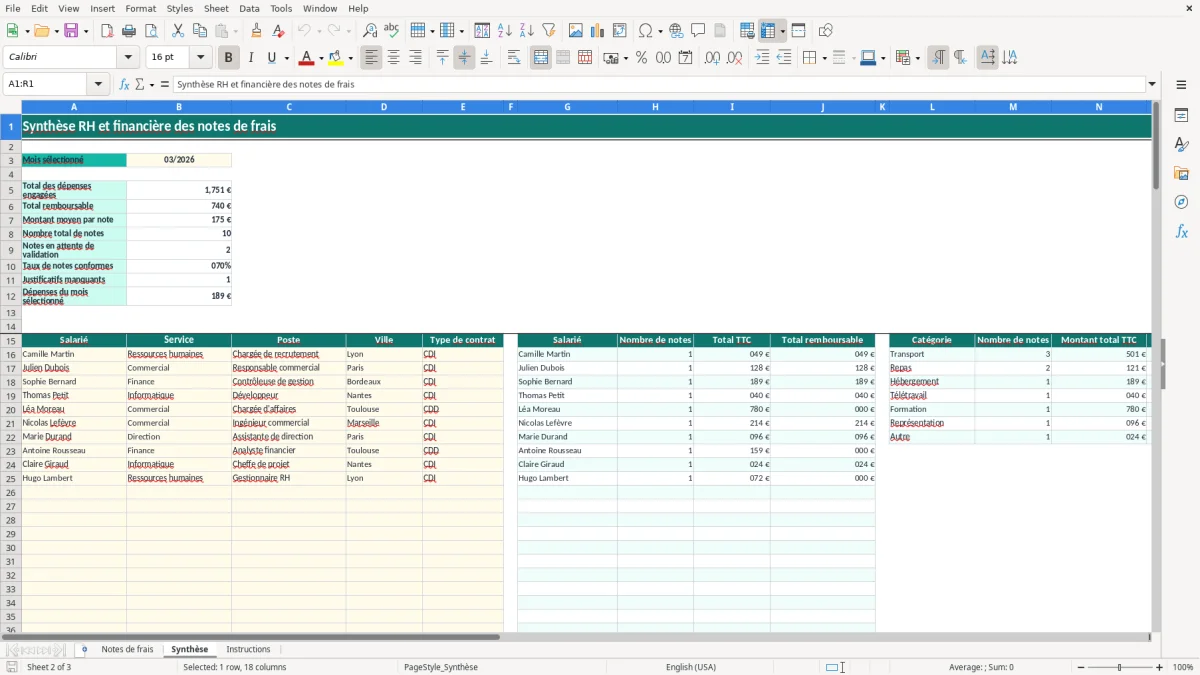This screenshot has height=675, width=1200.
Task: Click the Export as PDF icon
Action: (x=107, y=31)
